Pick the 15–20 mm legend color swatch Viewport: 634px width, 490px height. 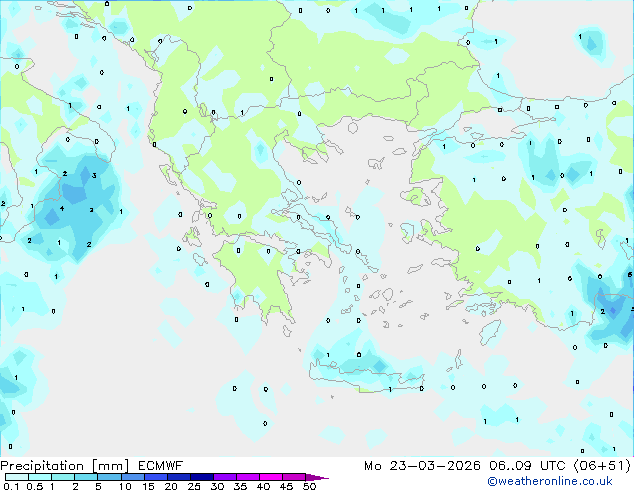tap(155, 477)
